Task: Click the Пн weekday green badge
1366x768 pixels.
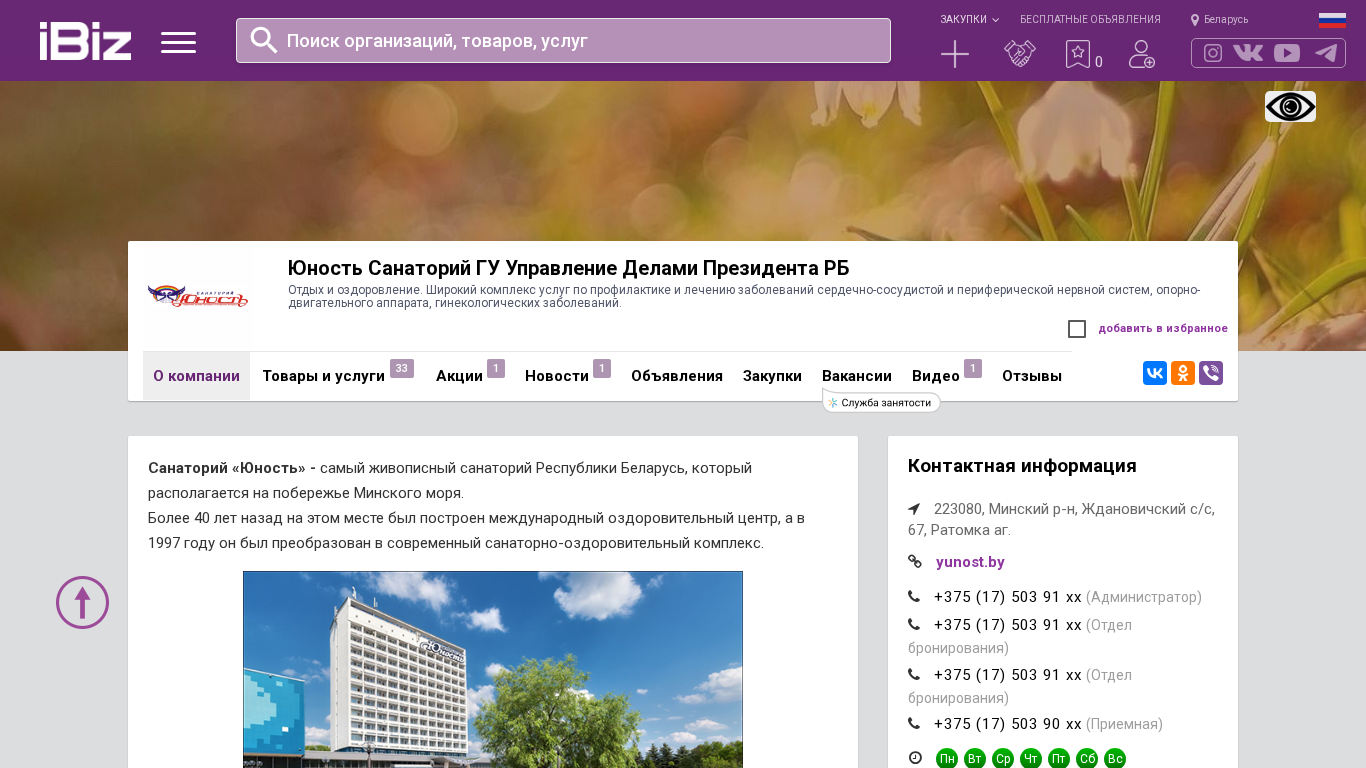Action: click(947, 759)
